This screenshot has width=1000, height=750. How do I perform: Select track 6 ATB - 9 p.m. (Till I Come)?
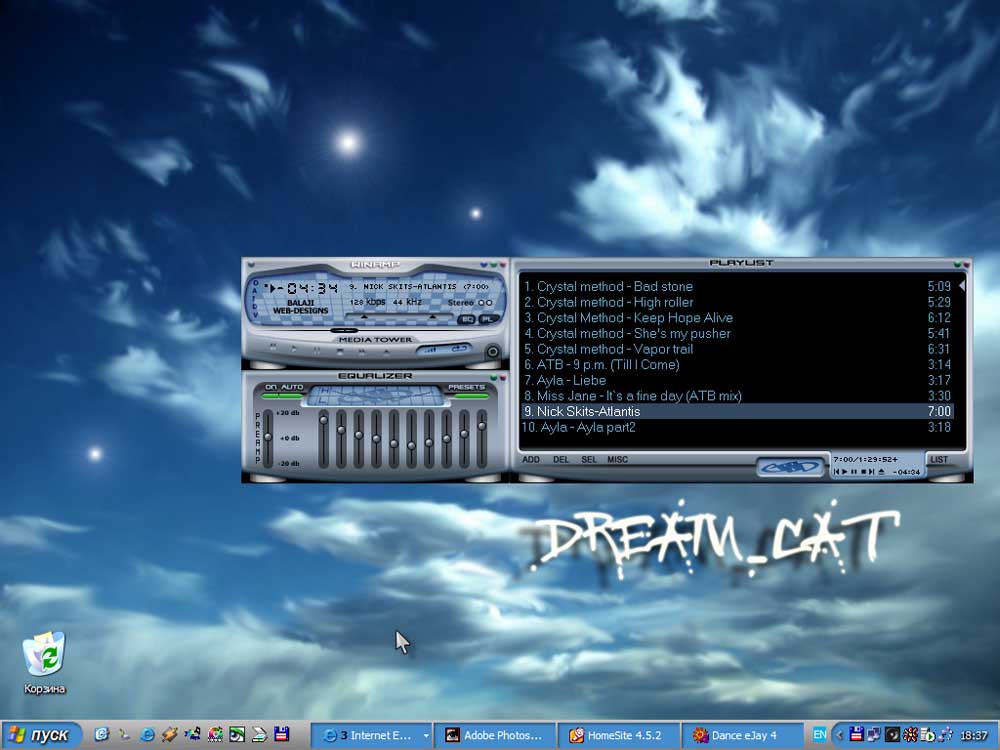point(737,365)
